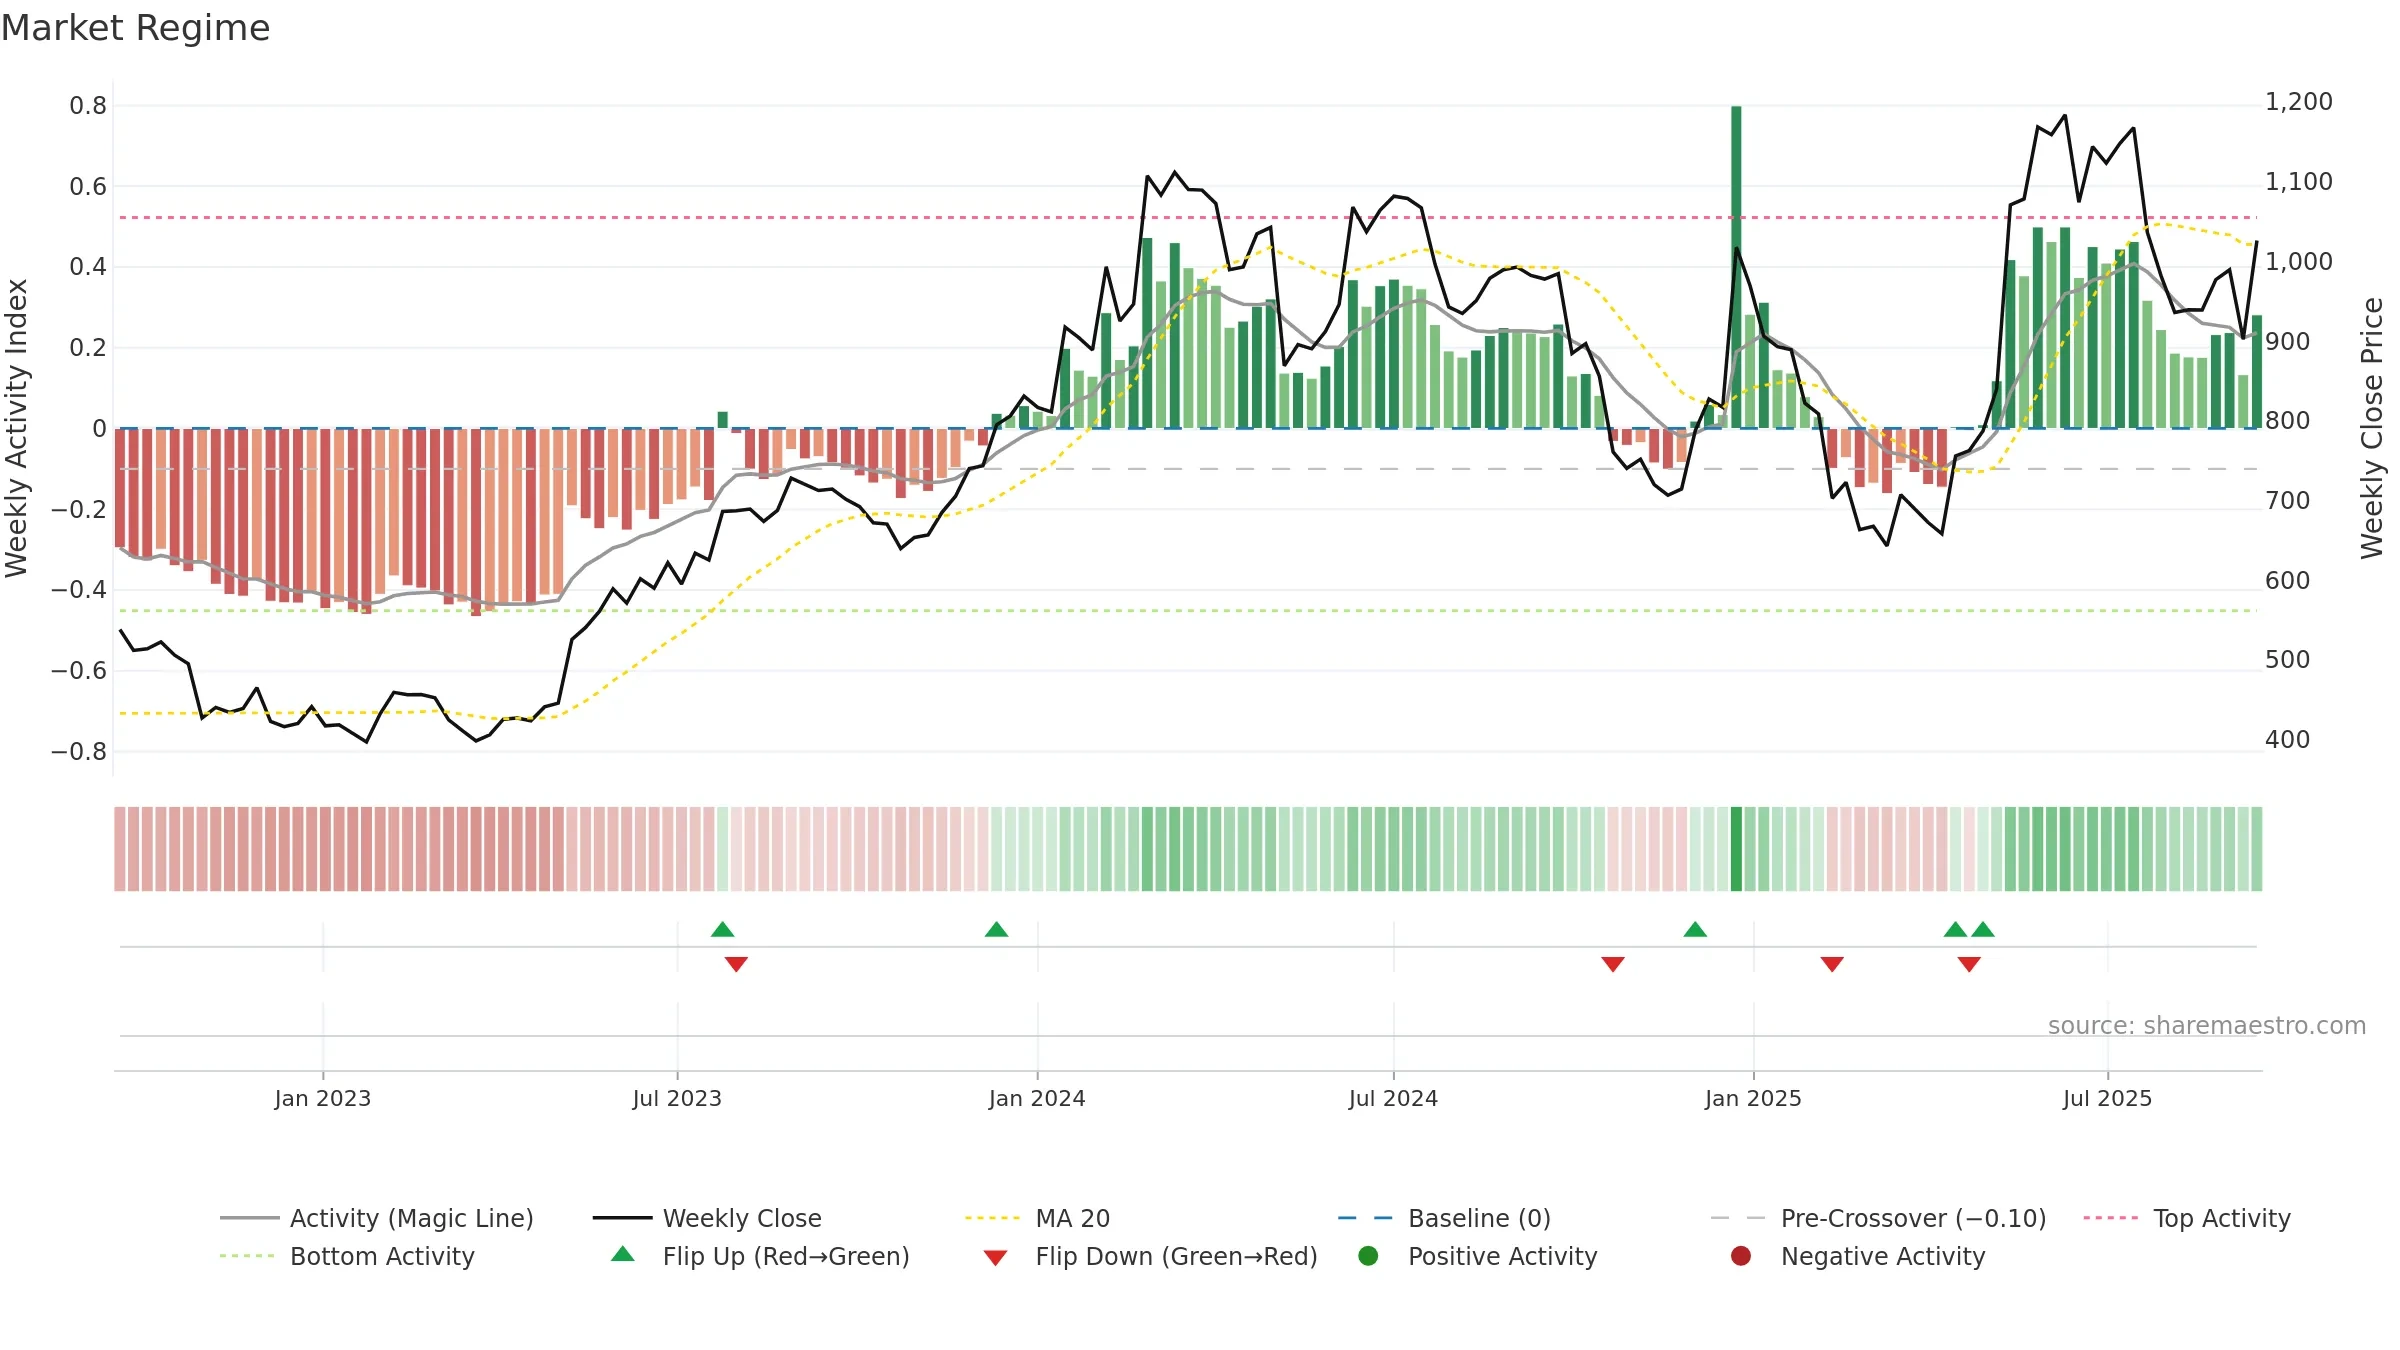Click the Jan 2025 axis label
This screenshot has height=1350, width=2400.
click(1753, 1099)
